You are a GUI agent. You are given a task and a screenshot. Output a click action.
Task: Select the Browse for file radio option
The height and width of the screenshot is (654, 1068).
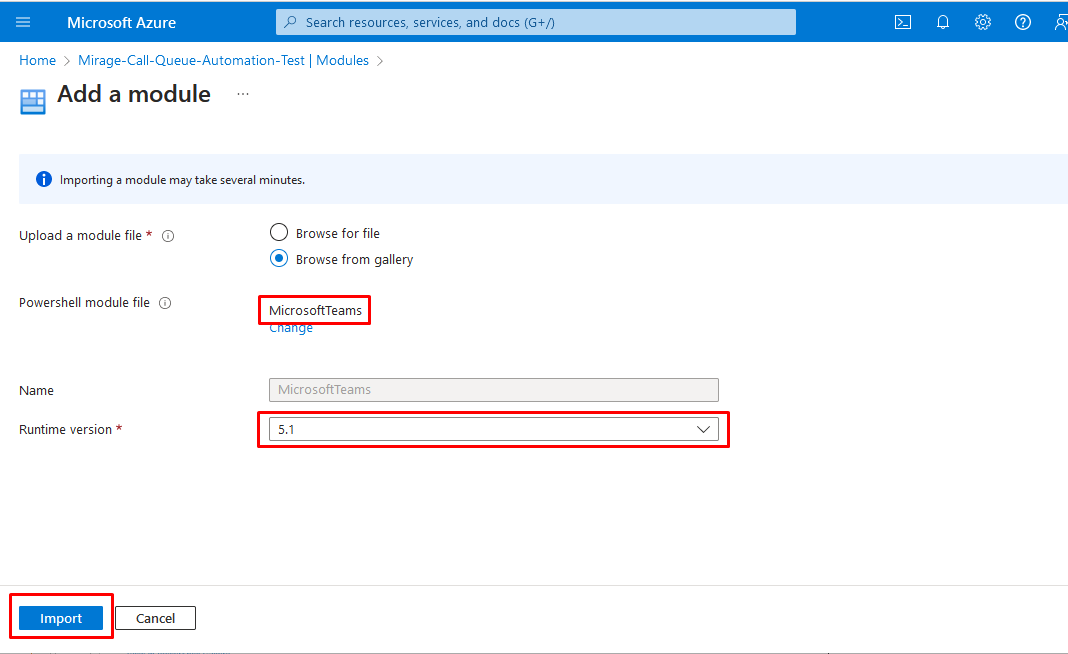click(279, 232)
